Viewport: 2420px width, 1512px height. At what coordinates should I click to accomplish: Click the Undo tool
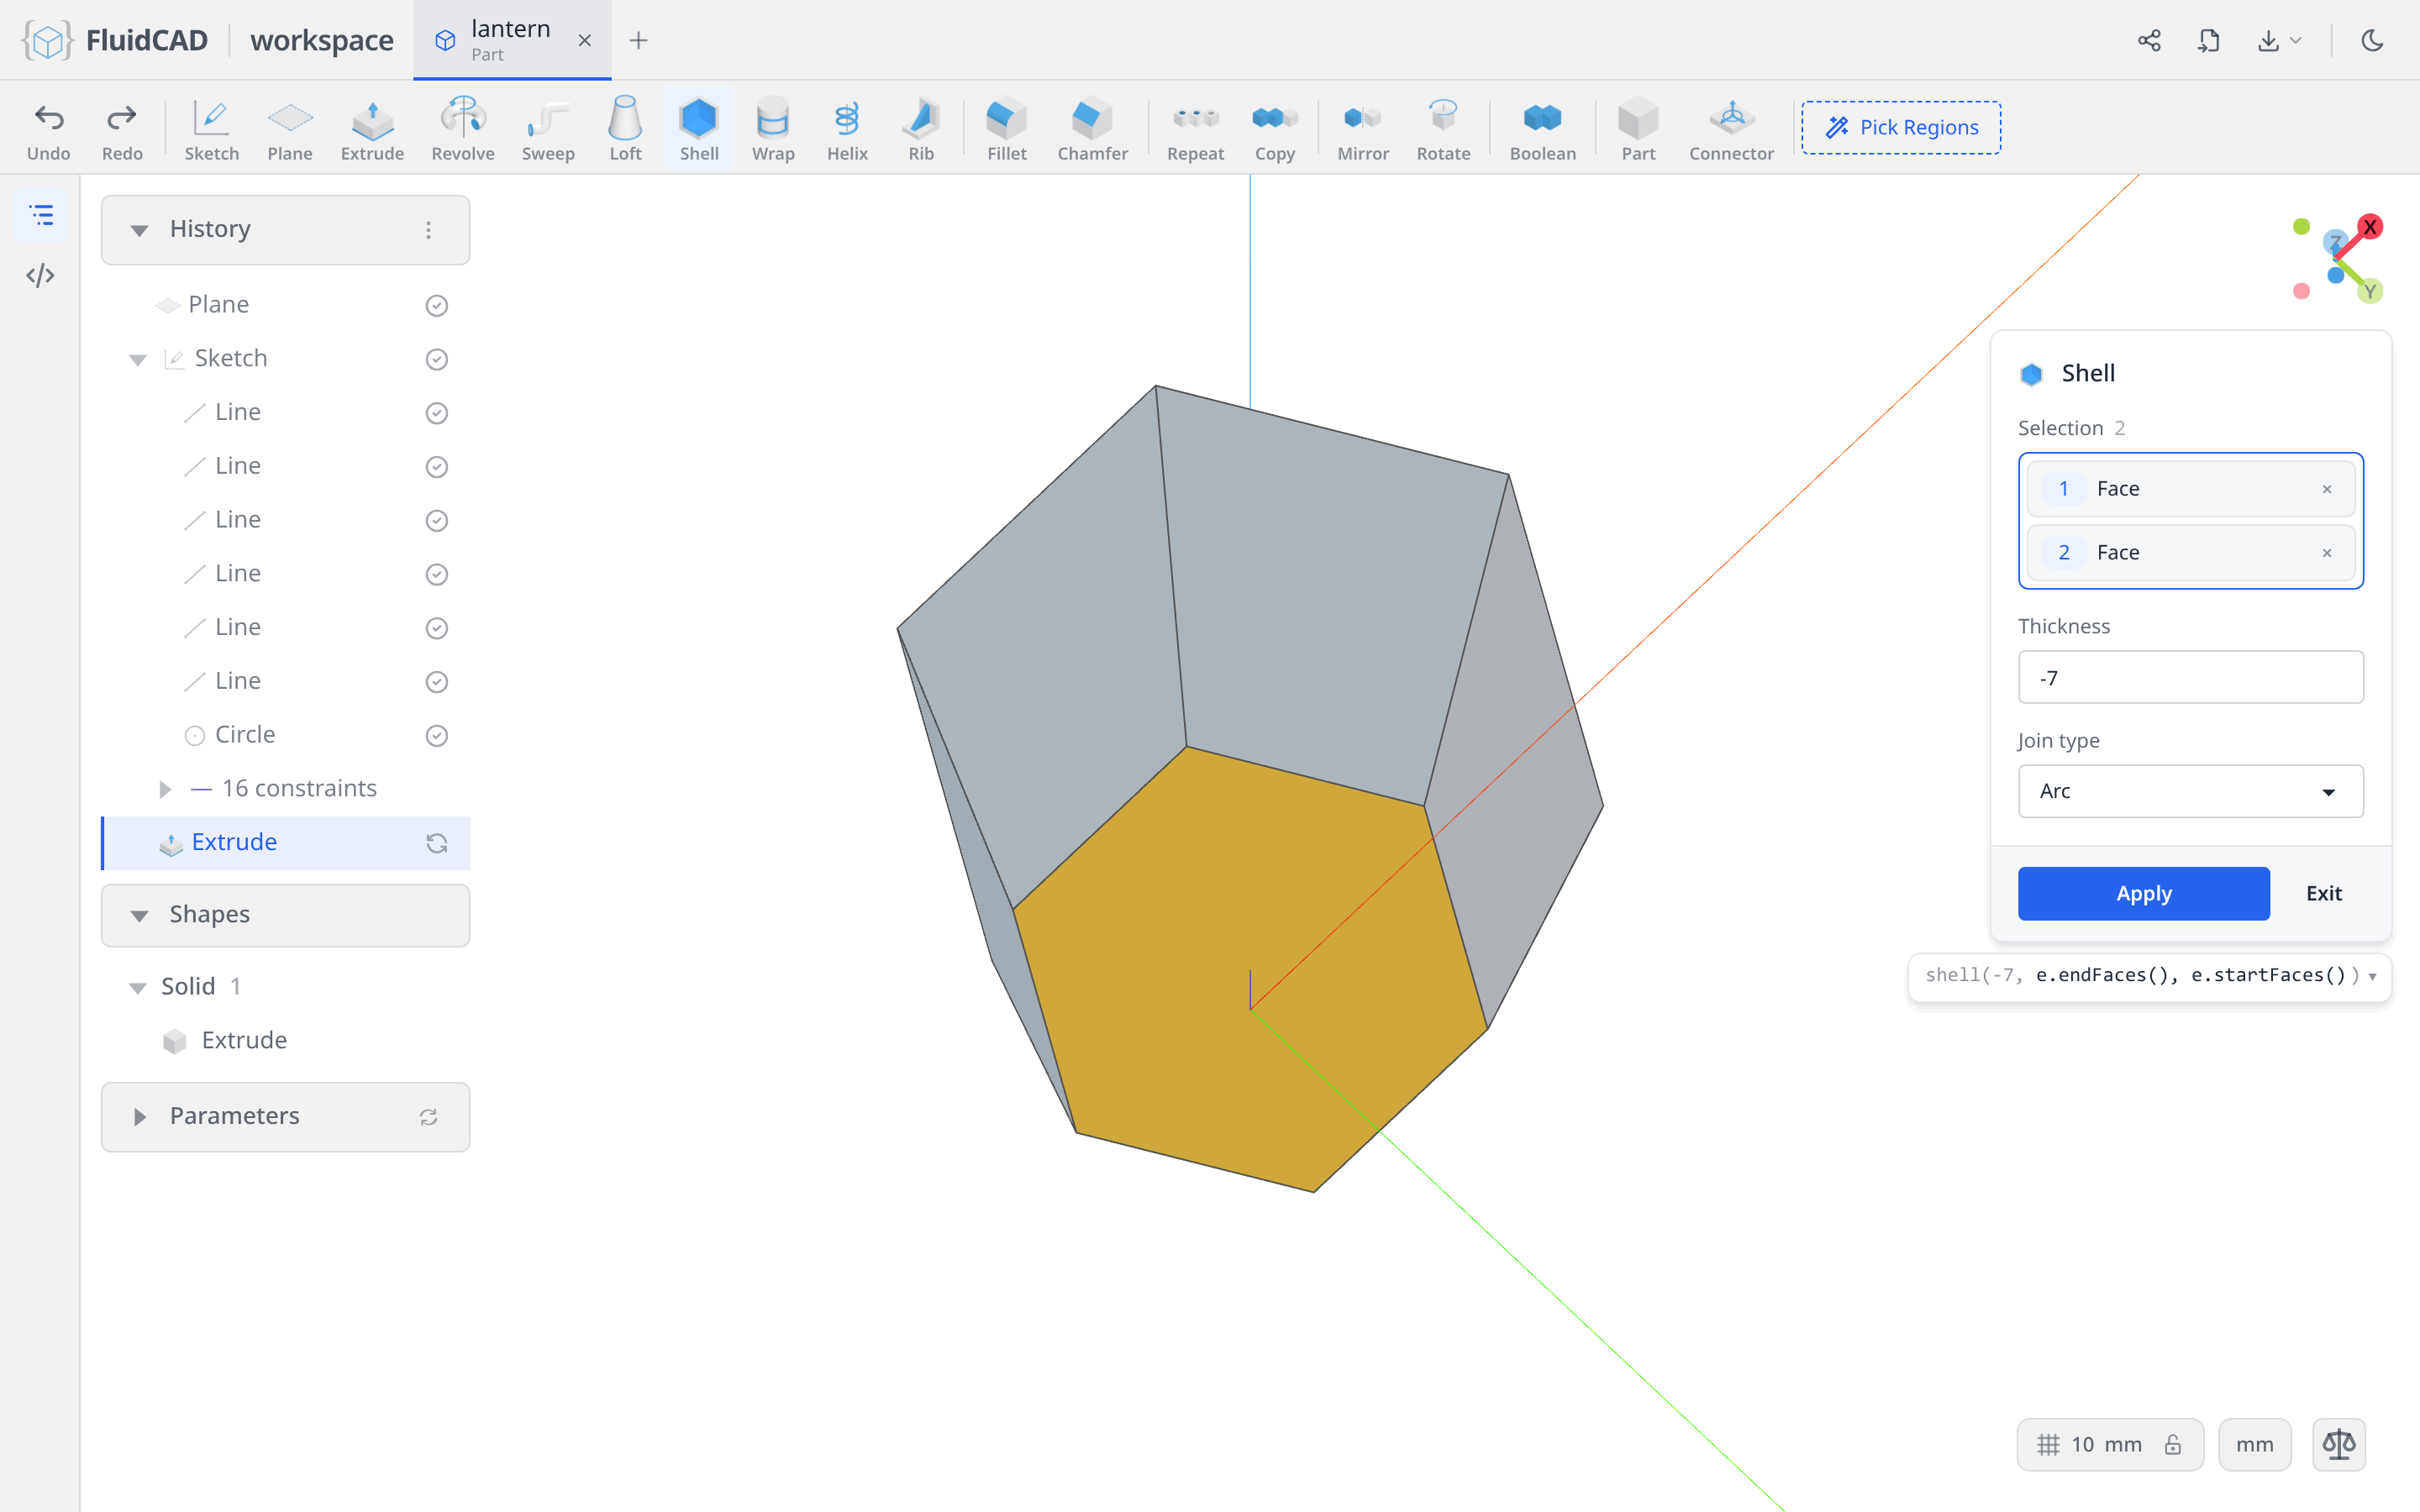49,130
